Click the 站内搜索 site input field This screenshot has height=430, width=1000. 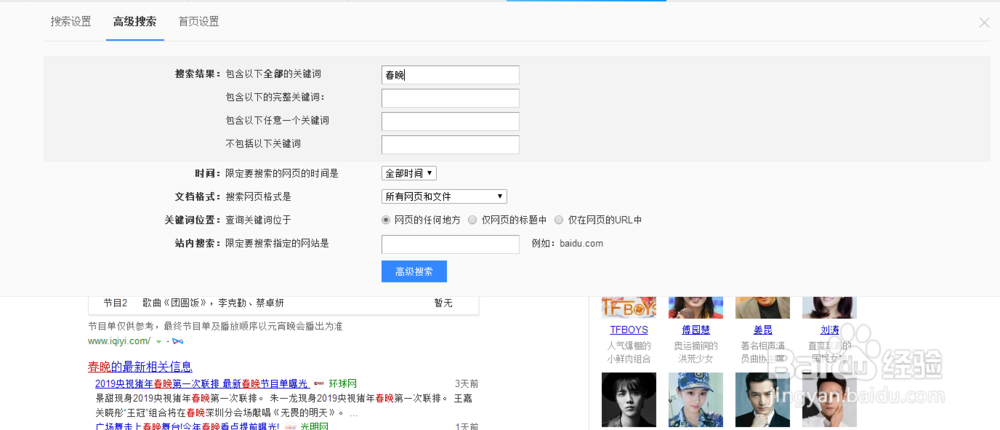pyautogui.click(x=450, y=244)
